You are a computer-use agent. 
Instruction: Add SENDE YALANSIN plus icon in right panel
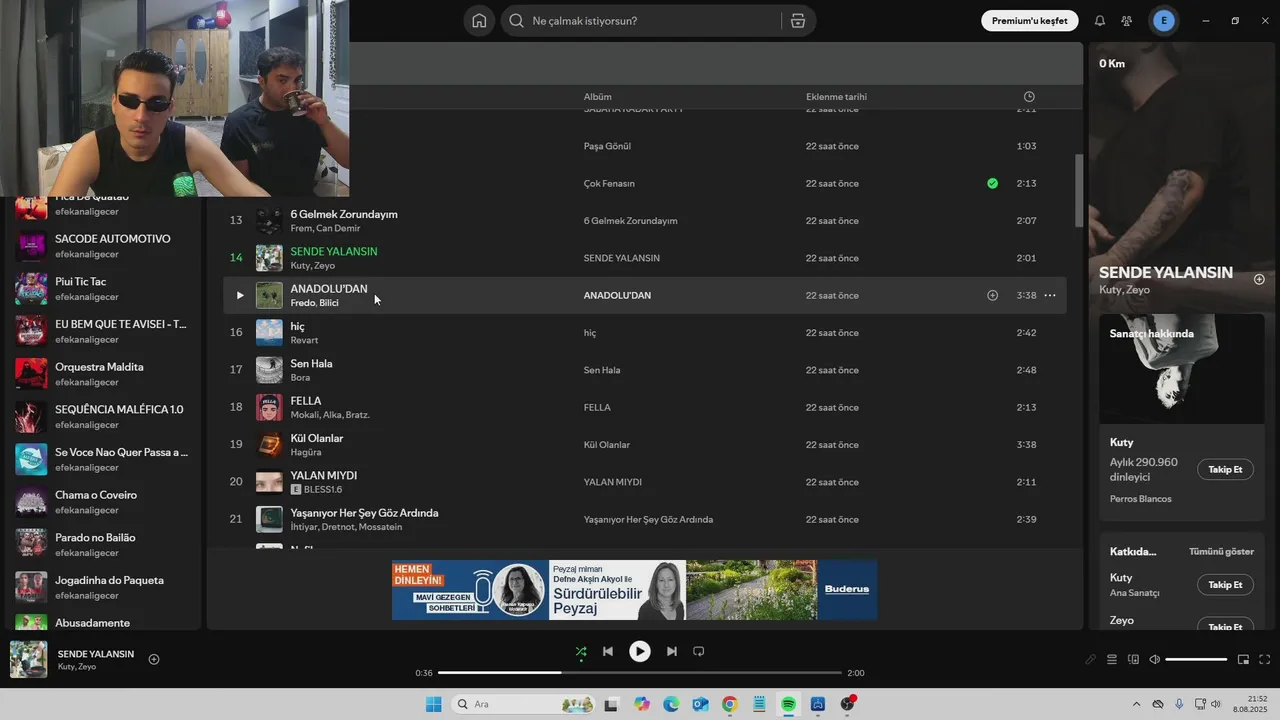[1259, 280]
